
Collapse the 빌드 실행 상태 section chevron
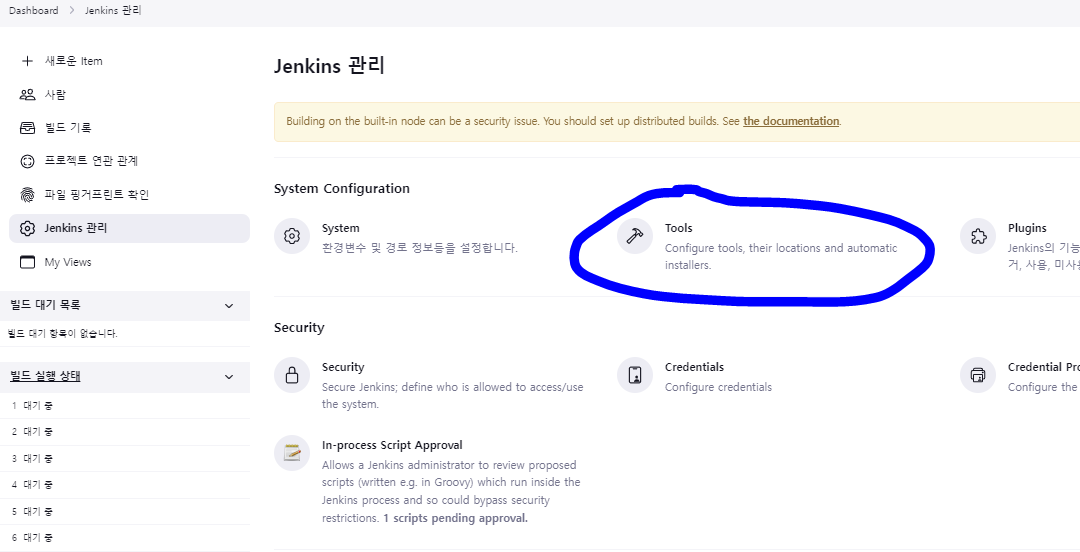(229, 377)
